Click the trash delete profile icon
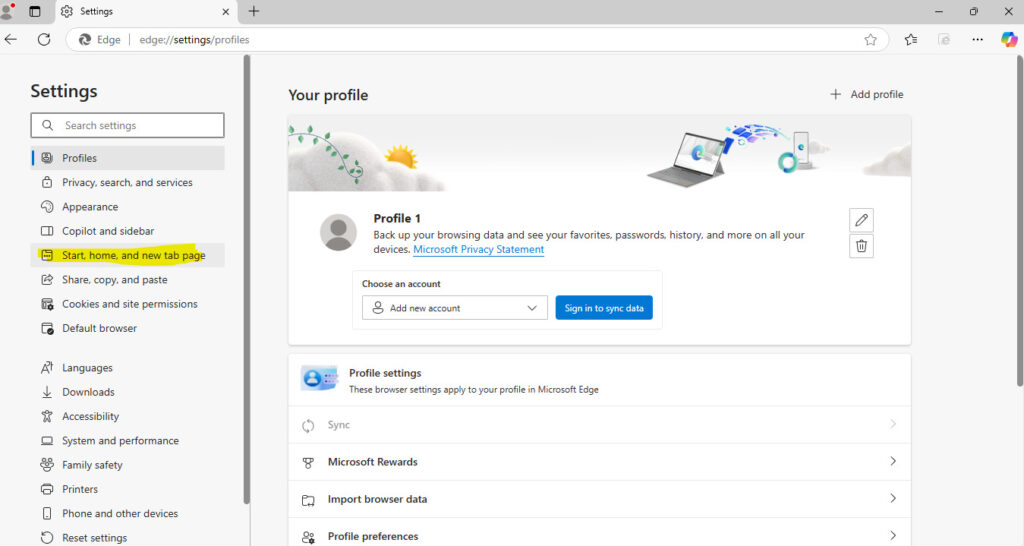The image size is (1024, 546). click(861, 246)
